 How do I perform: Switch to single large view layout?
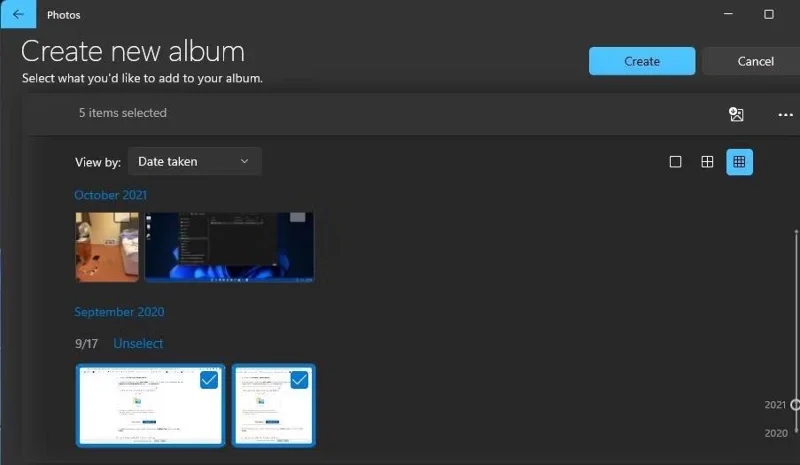click(x=675, y=162)
